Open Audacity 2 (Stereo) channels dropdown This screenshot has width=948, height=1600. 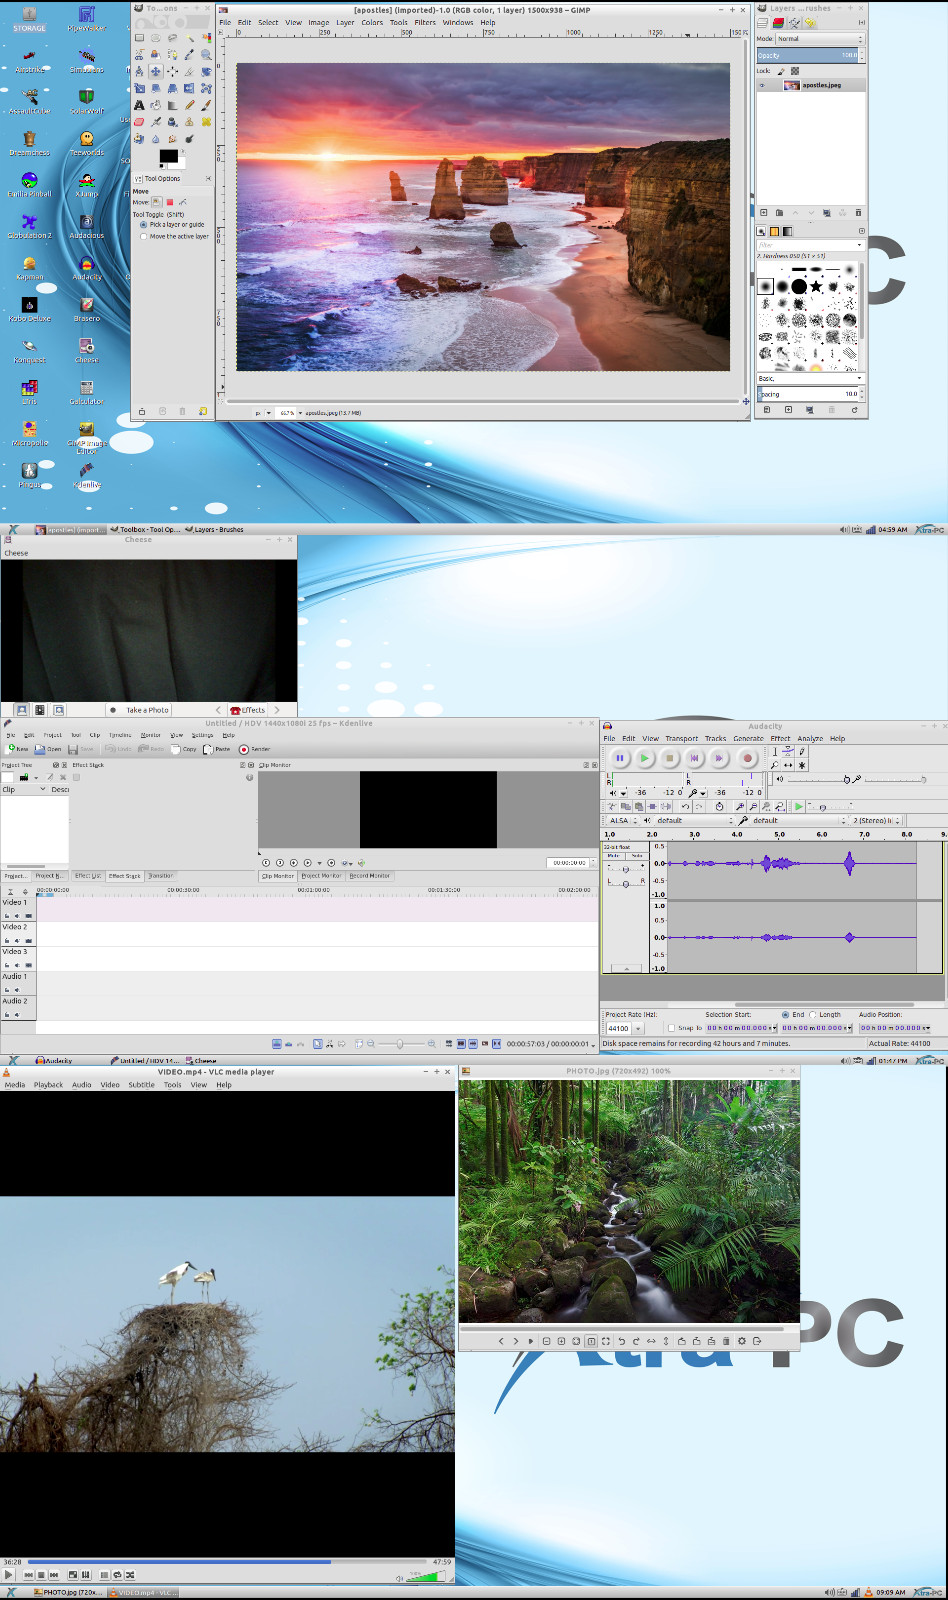(877, 820)
